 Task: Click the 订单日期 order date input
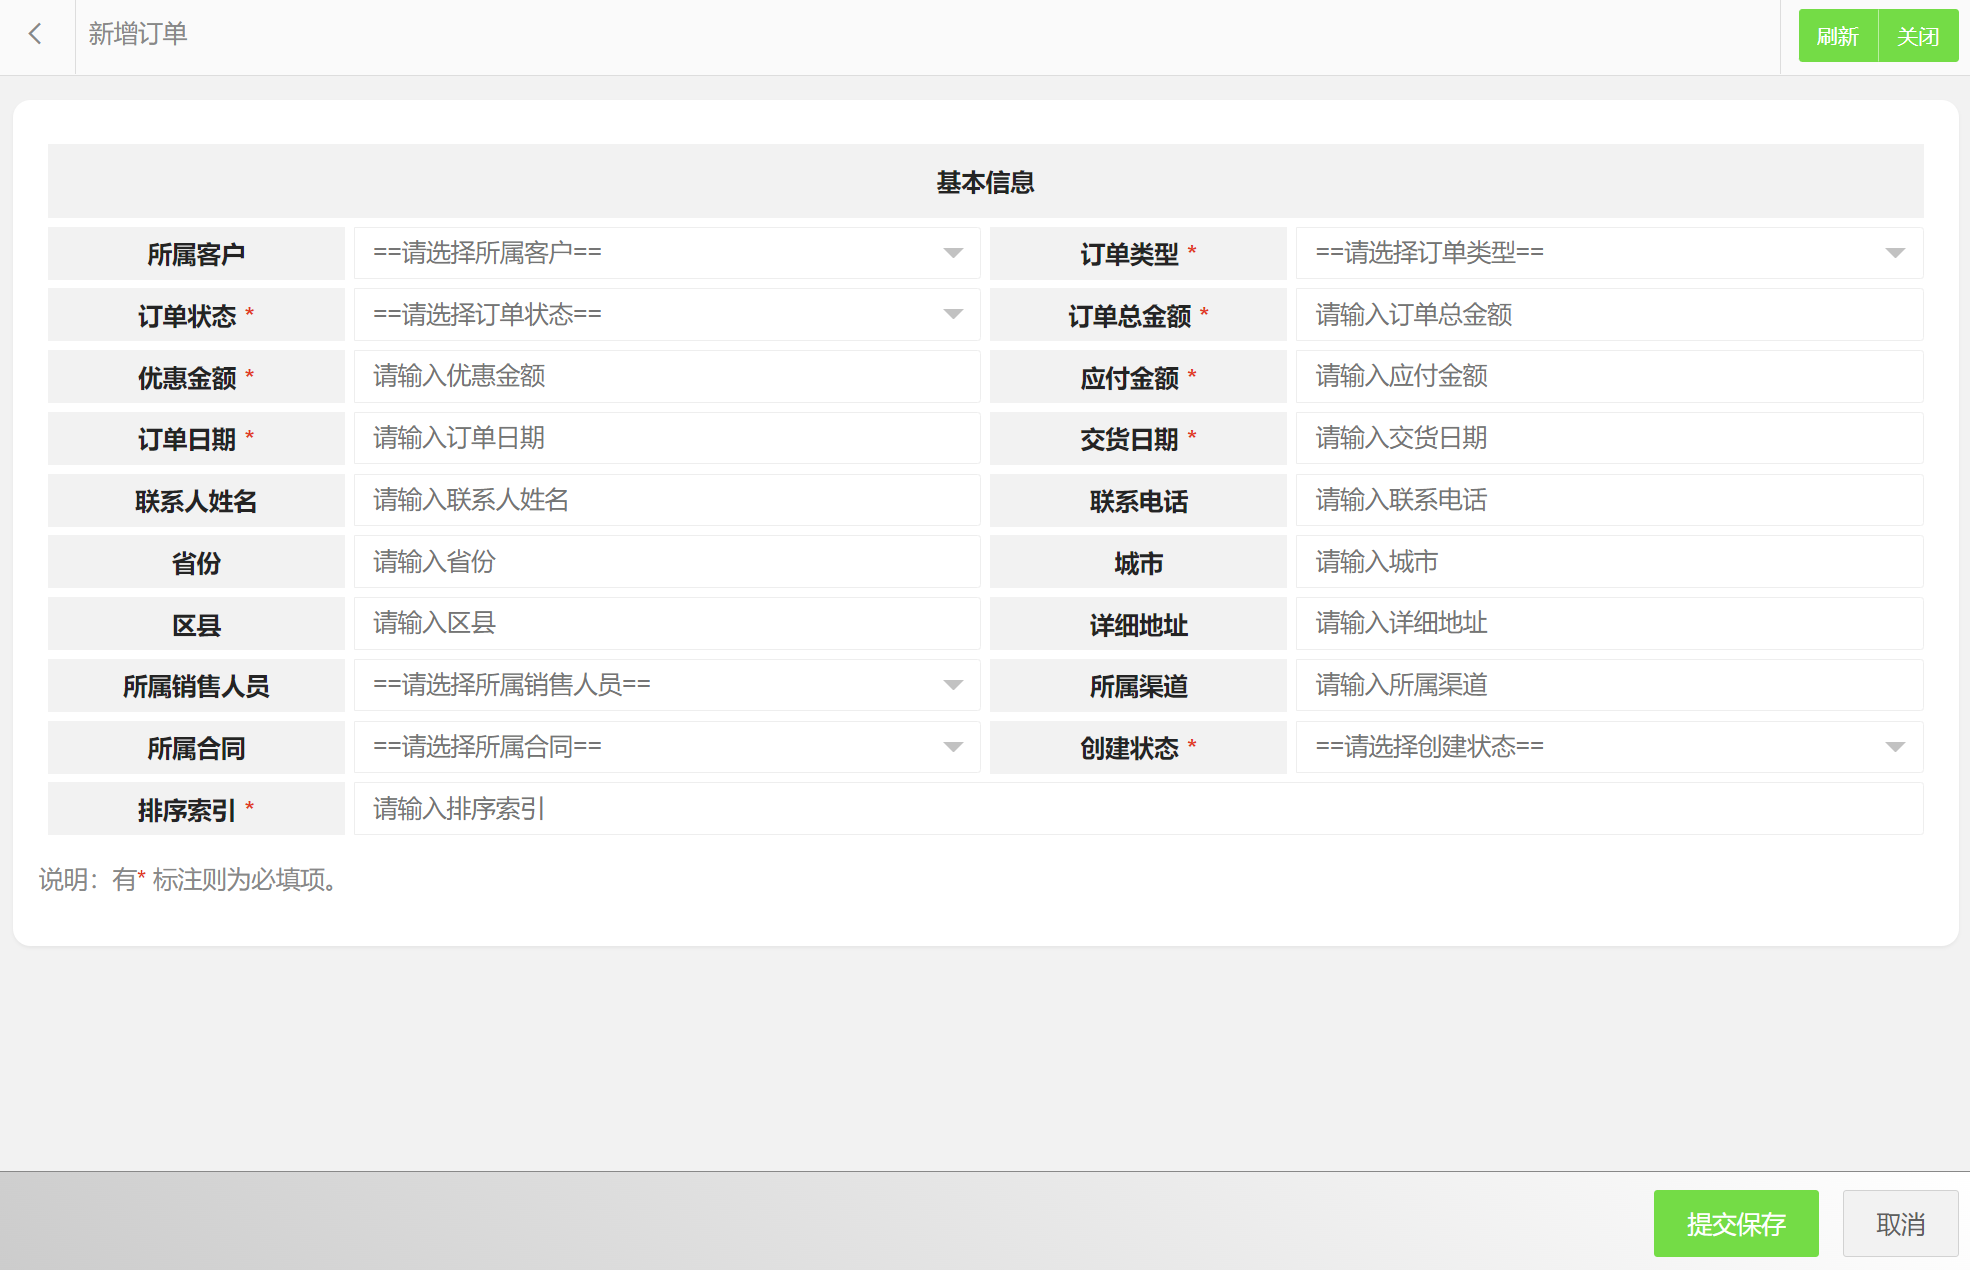(x=666, y=439)
